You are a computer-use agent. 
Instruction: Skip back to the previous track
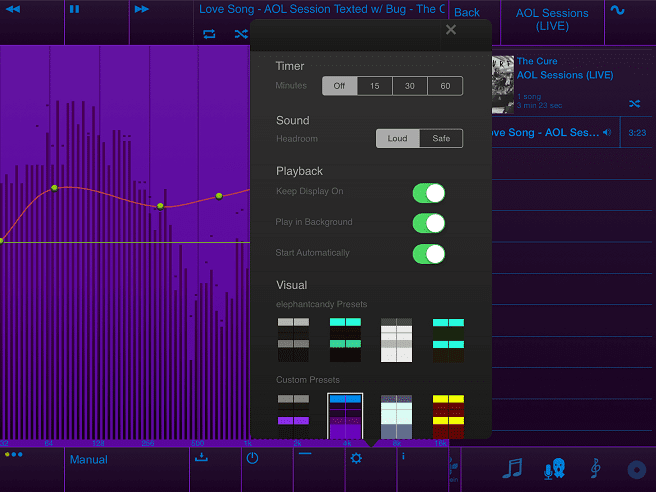(x=13, y=9)
